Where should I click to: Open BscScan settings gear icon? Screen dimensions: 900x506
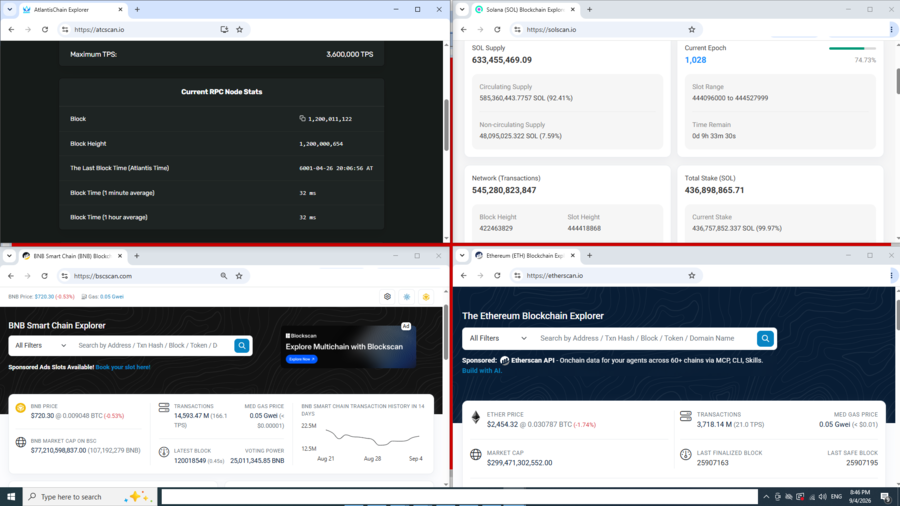point(387,297)
